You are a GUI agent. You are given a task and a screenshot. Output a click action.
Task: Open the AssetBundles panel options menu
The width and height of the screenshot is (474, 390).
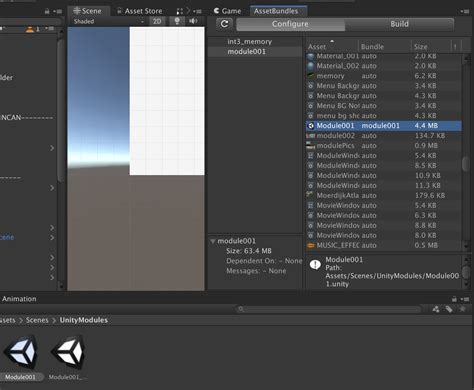464,11
